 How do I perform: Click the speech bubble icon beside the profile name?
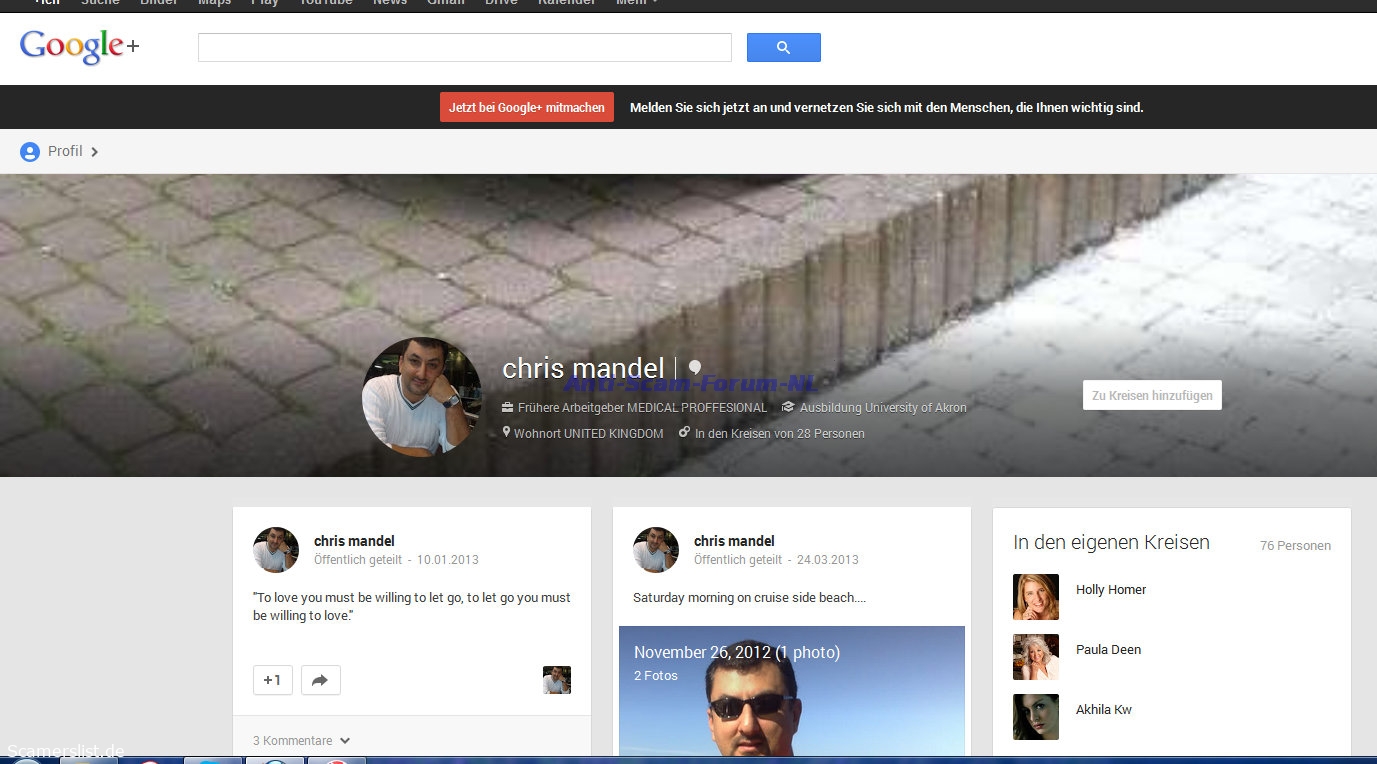[694, 369]
